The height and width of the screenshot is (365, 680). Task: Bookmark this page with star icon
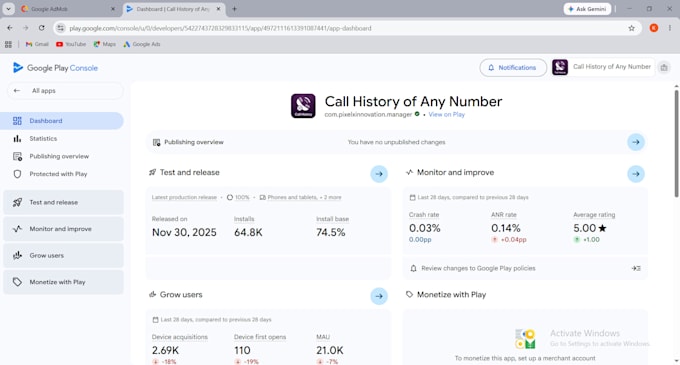[x=631, y=28]
